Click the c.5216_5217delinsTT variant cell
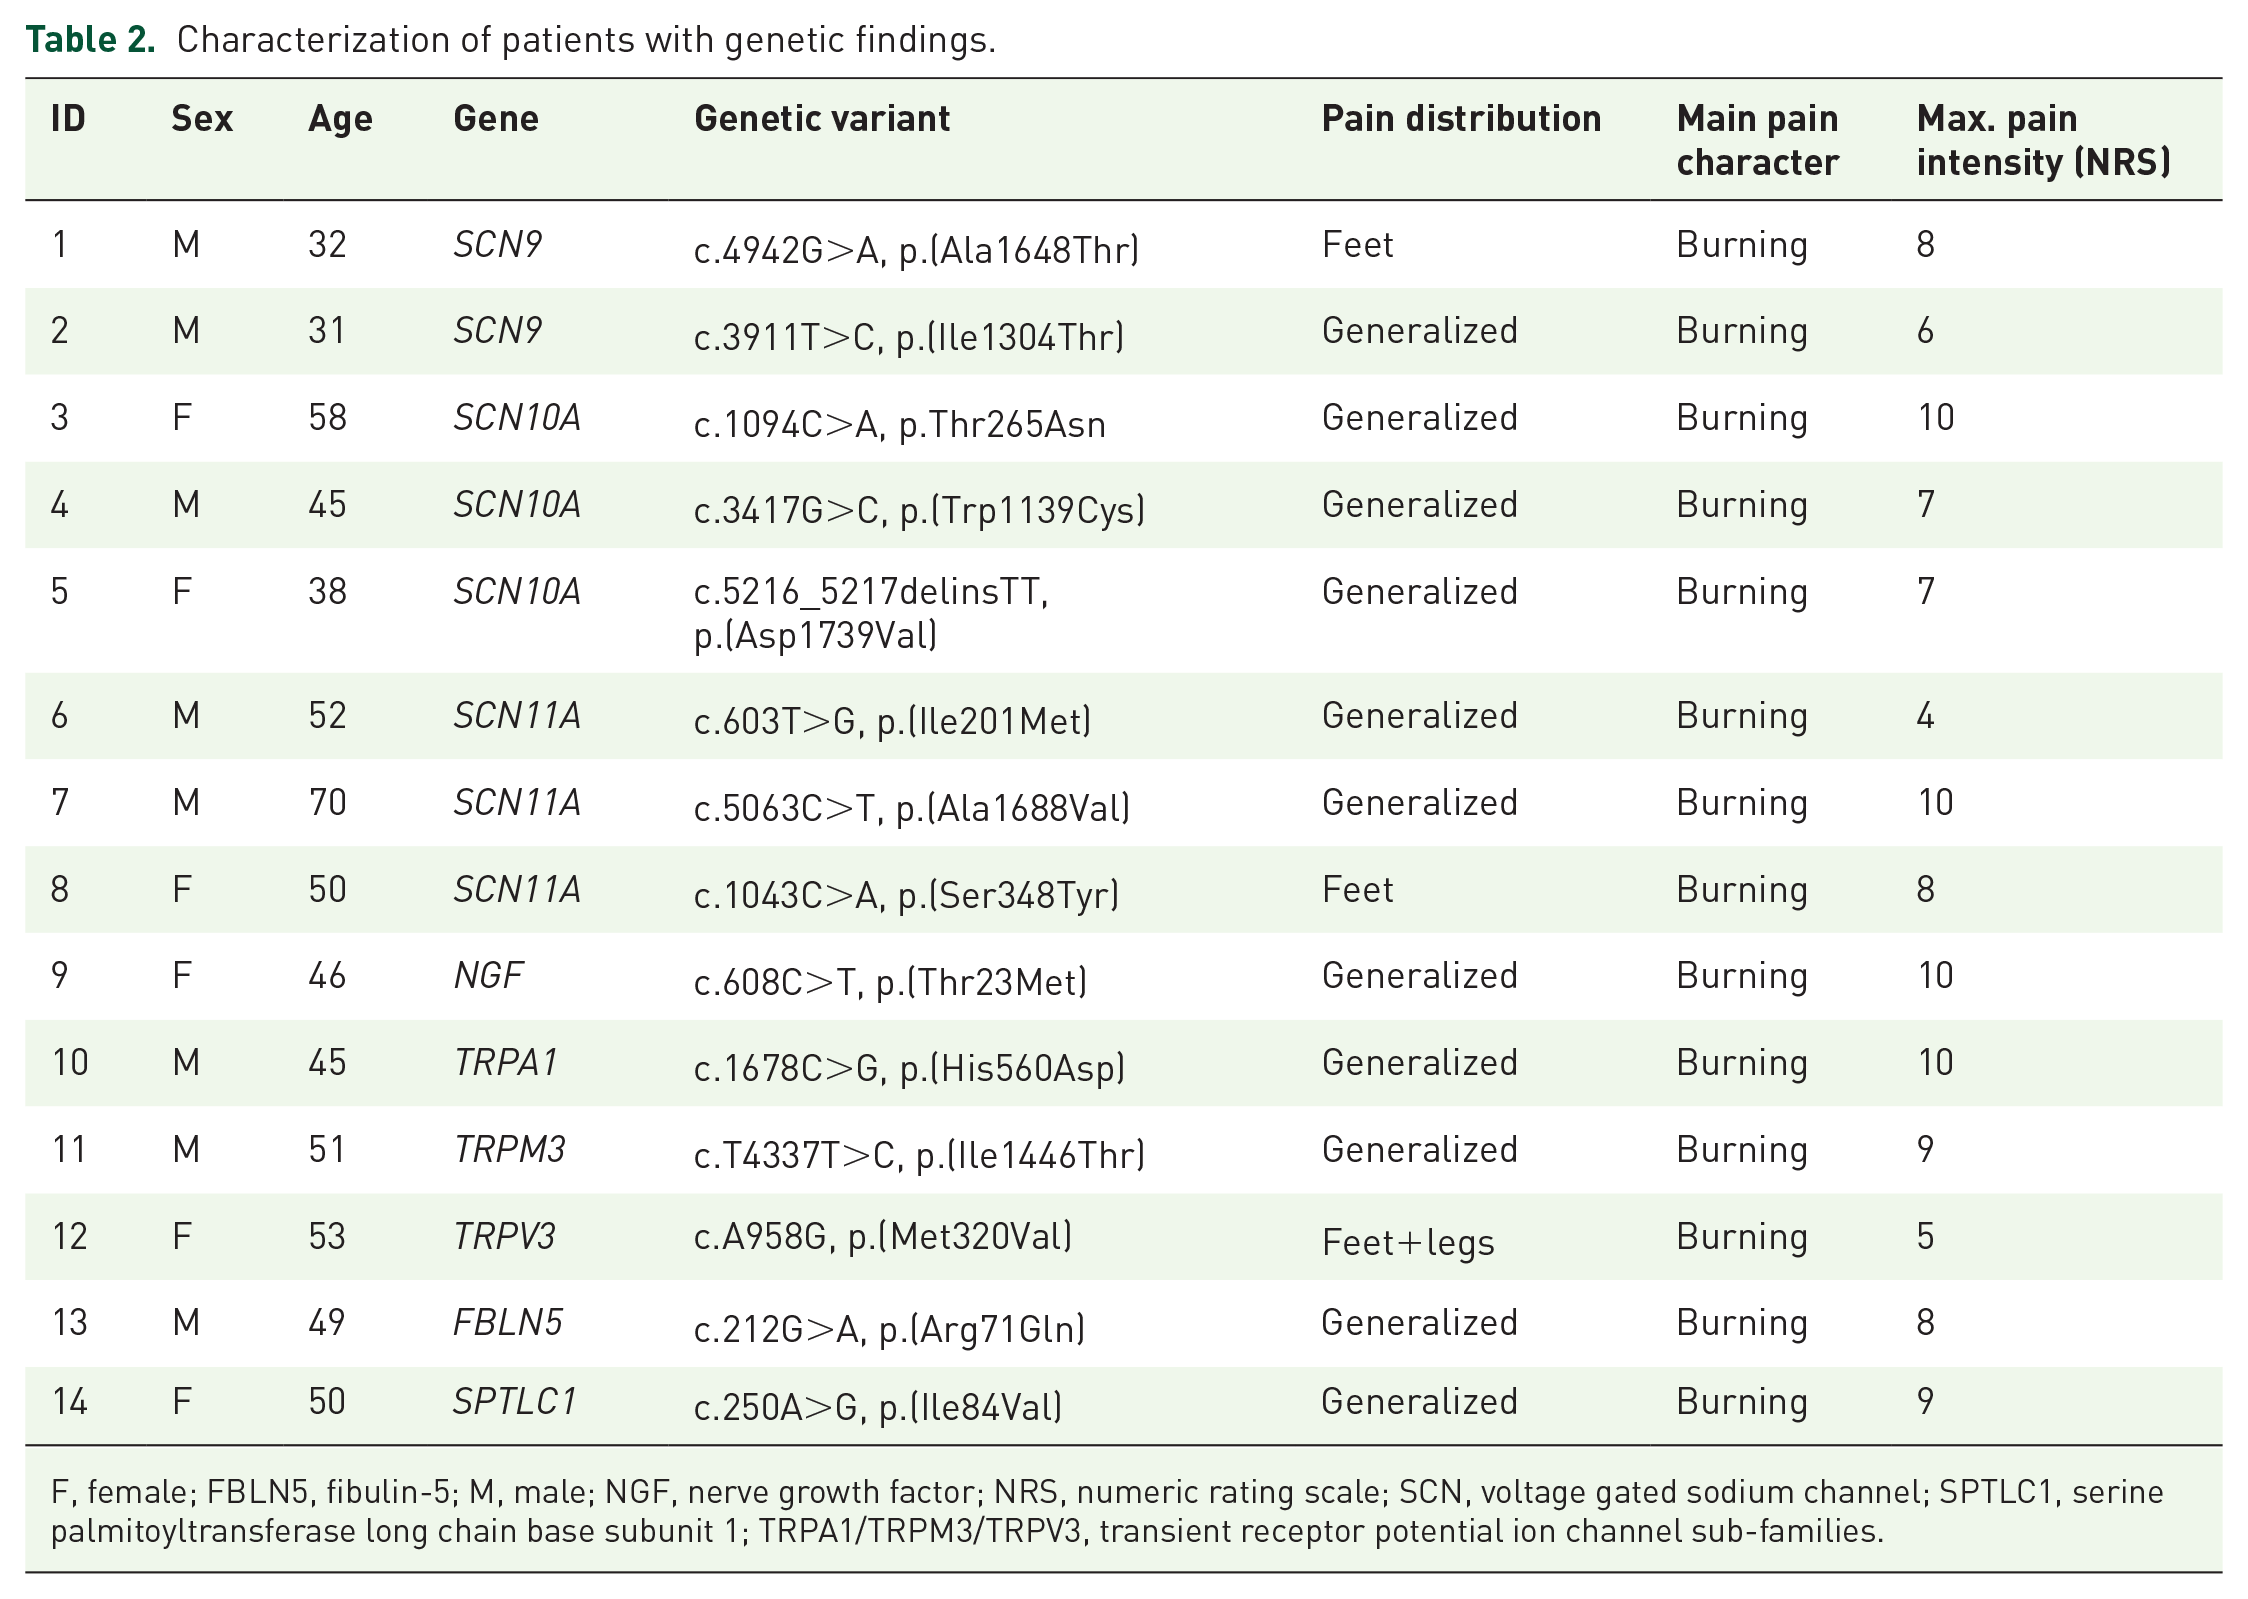This screenshot has height=1599, width=2248. tap(870, 613)
